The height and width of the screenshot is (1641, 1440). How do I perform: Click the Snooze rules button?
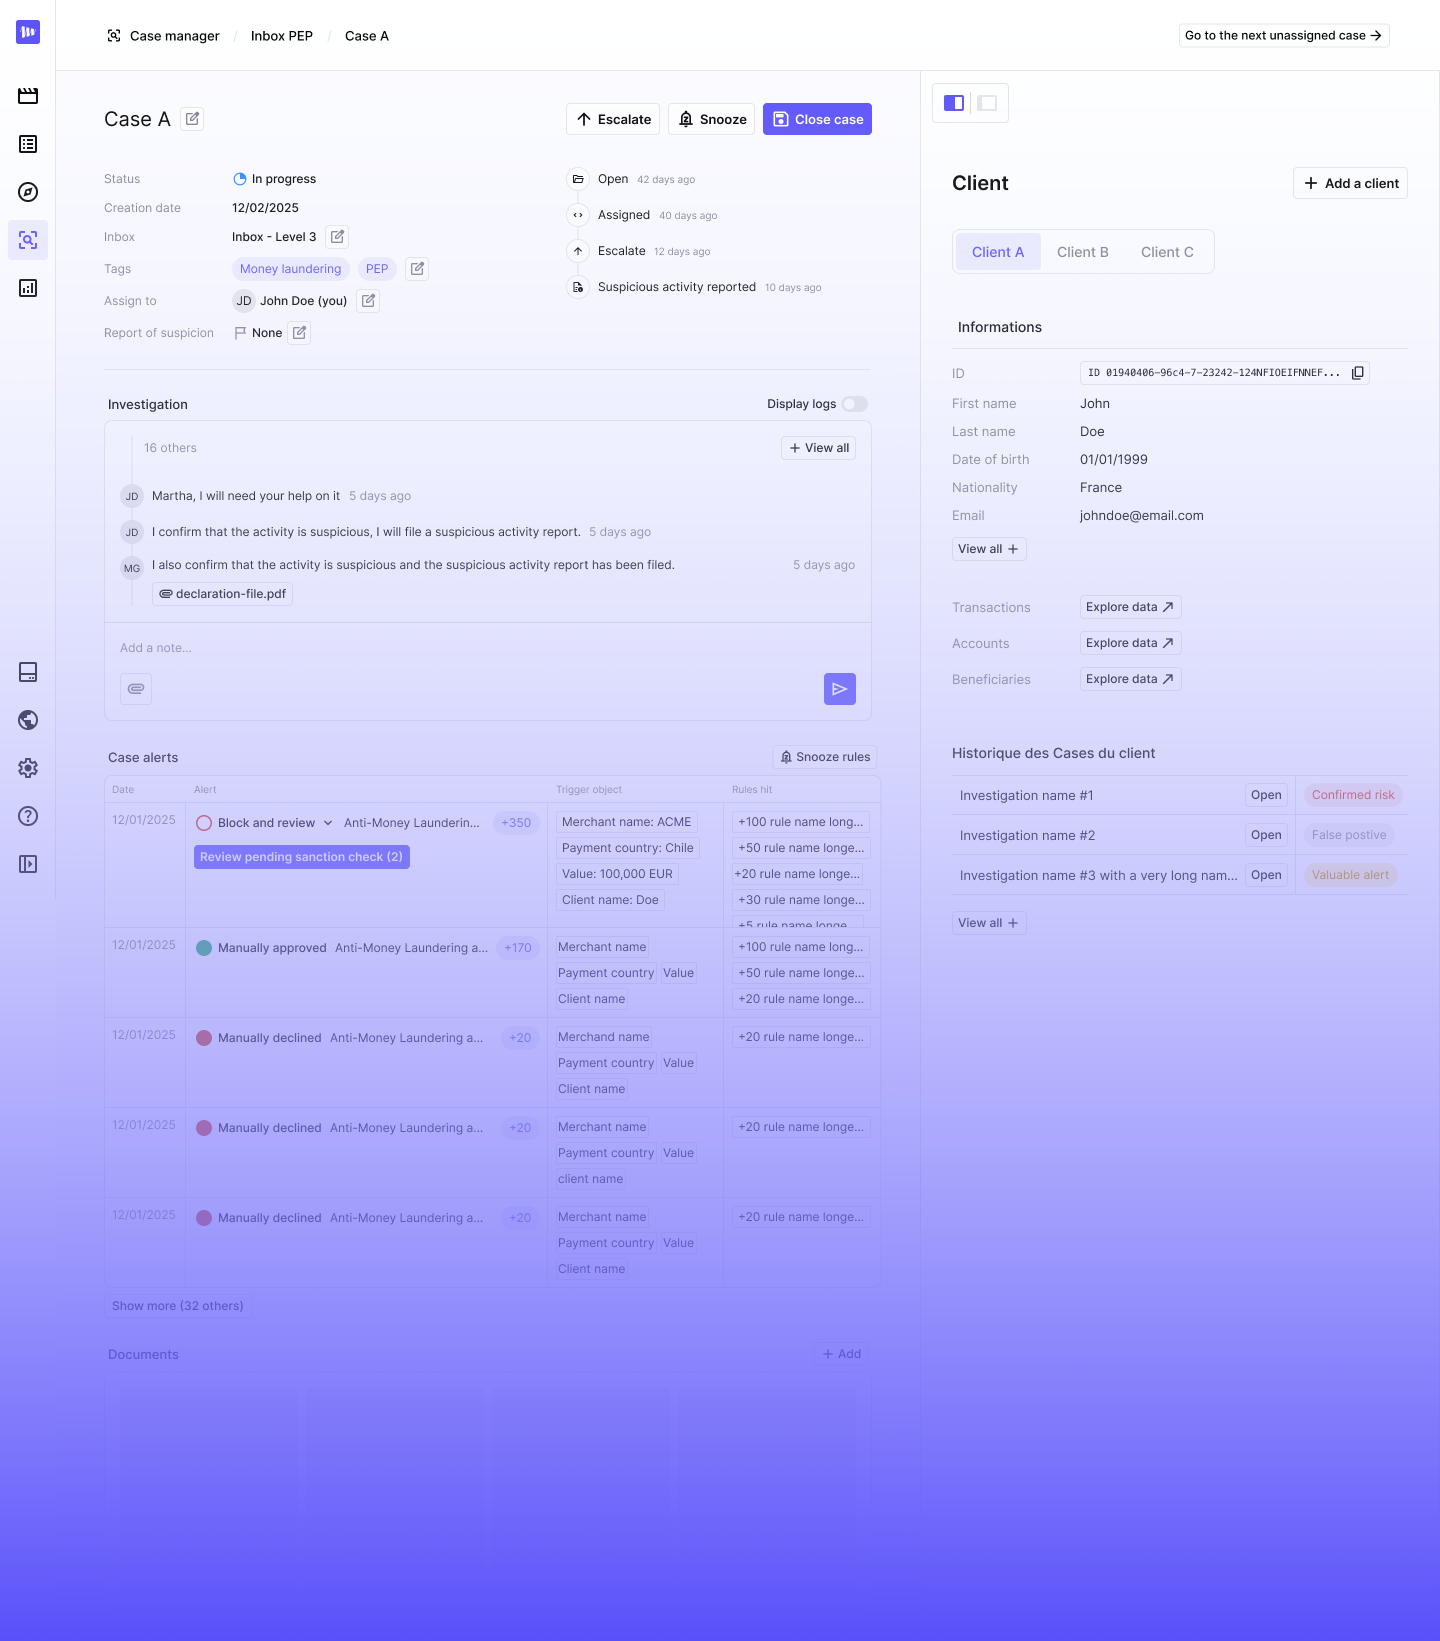tap(825, 757)
